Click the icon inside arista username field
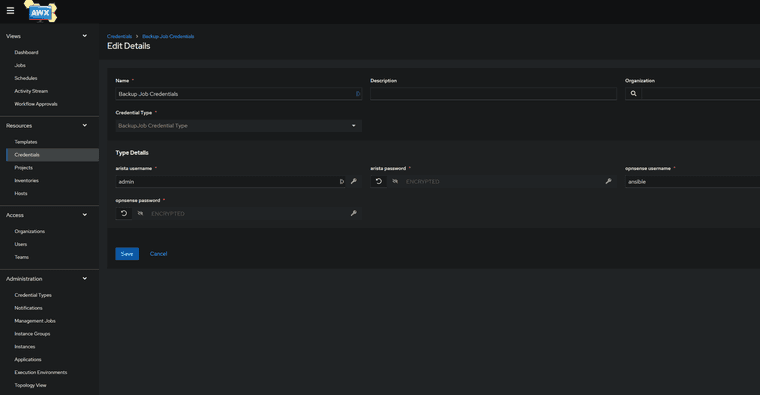Screen dimensions: 760x395 coord(342,181)
